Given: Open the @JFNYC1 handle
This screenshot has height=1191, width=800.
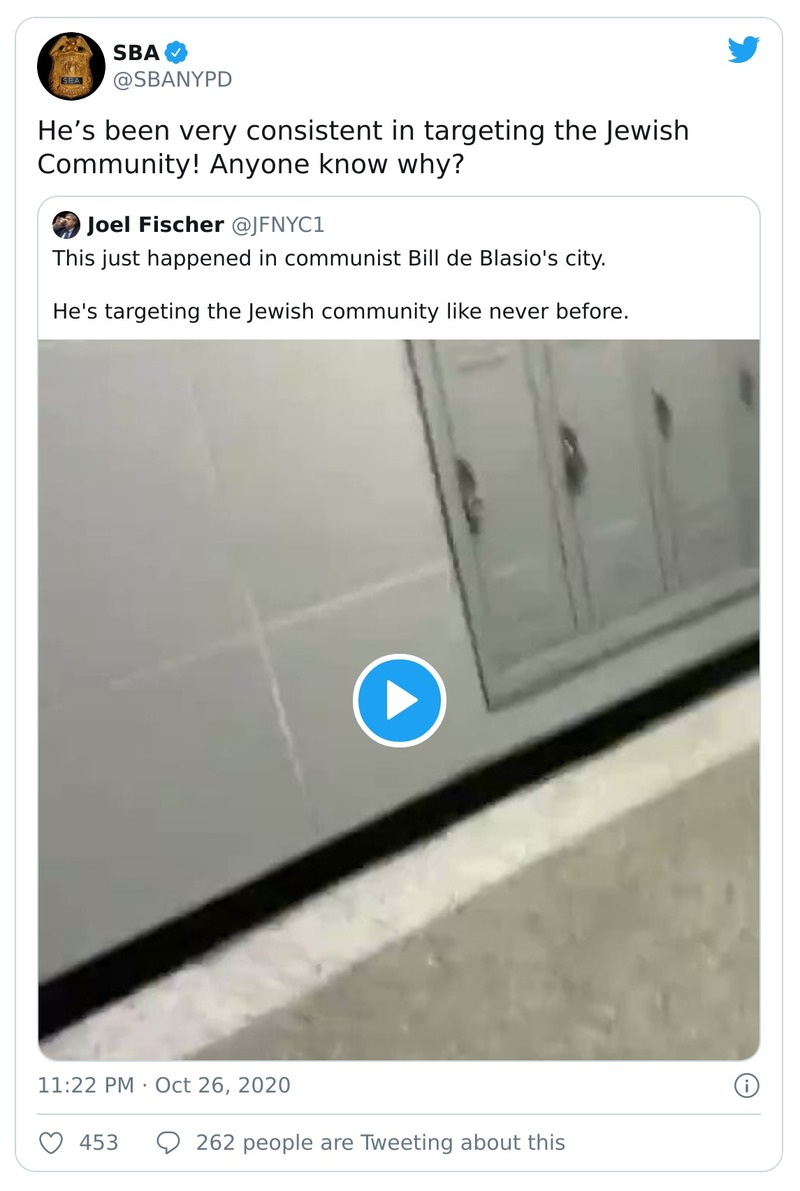Looking at the screenshot, I should tap(277, 225).
